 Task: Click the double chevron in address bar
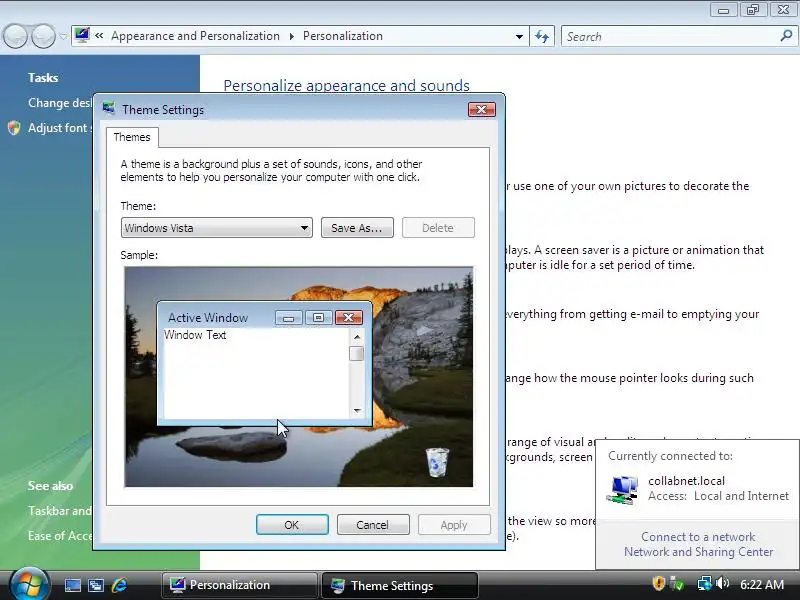coord(99,36)
